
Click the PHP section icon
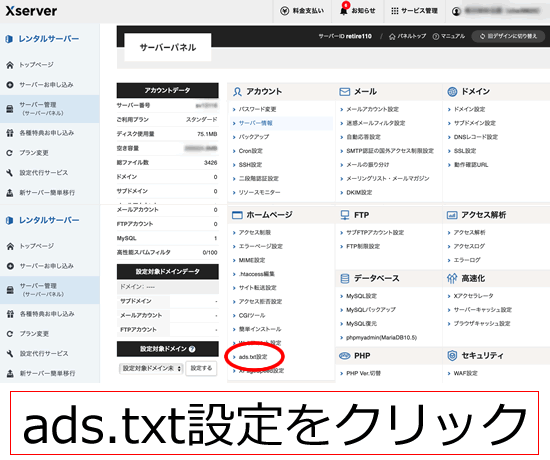tap(344, 356)
